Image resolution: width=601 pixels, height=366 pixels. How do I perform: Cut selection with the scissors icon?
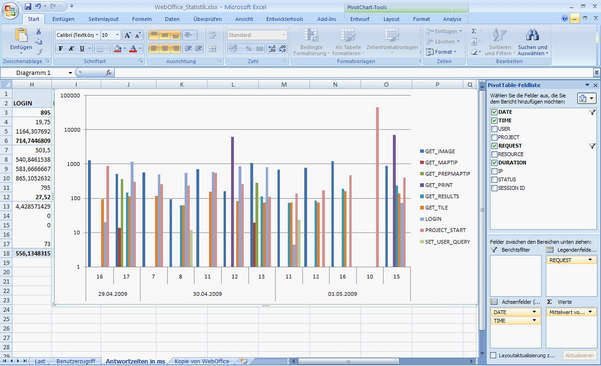pyautogui.click(x=39, y=31)
